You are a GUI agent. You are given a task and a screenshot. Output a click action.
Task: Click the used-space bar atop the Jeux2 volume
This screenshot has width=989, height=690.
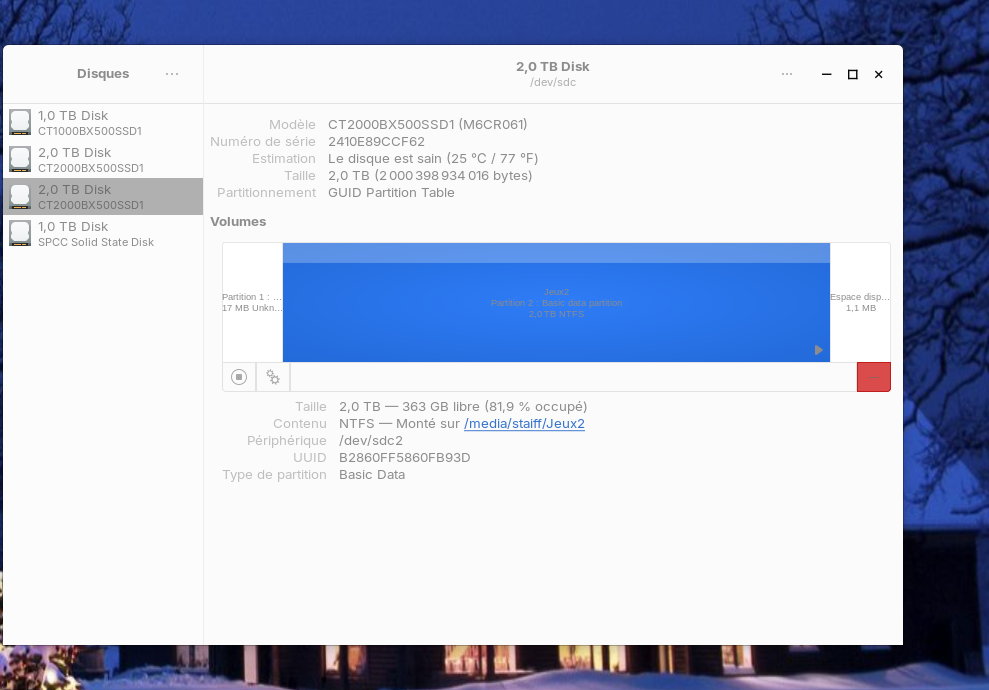pyautogui.click(x=556, y=253)
